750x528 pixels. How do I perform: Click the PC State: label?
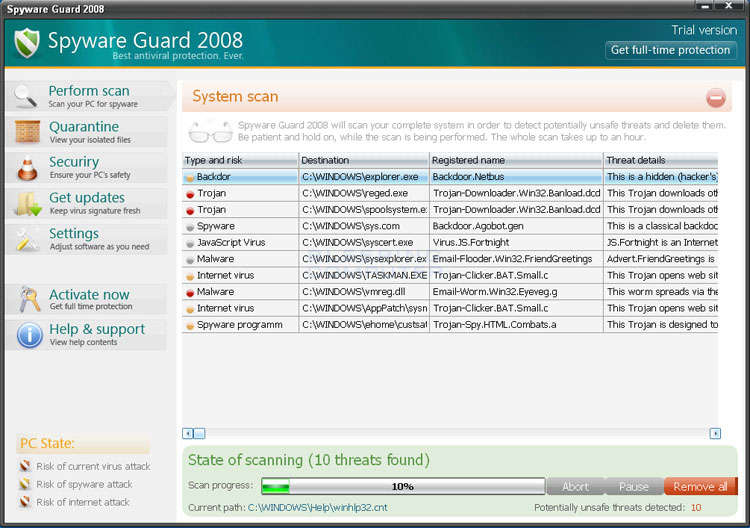click(x=47, y=443)
